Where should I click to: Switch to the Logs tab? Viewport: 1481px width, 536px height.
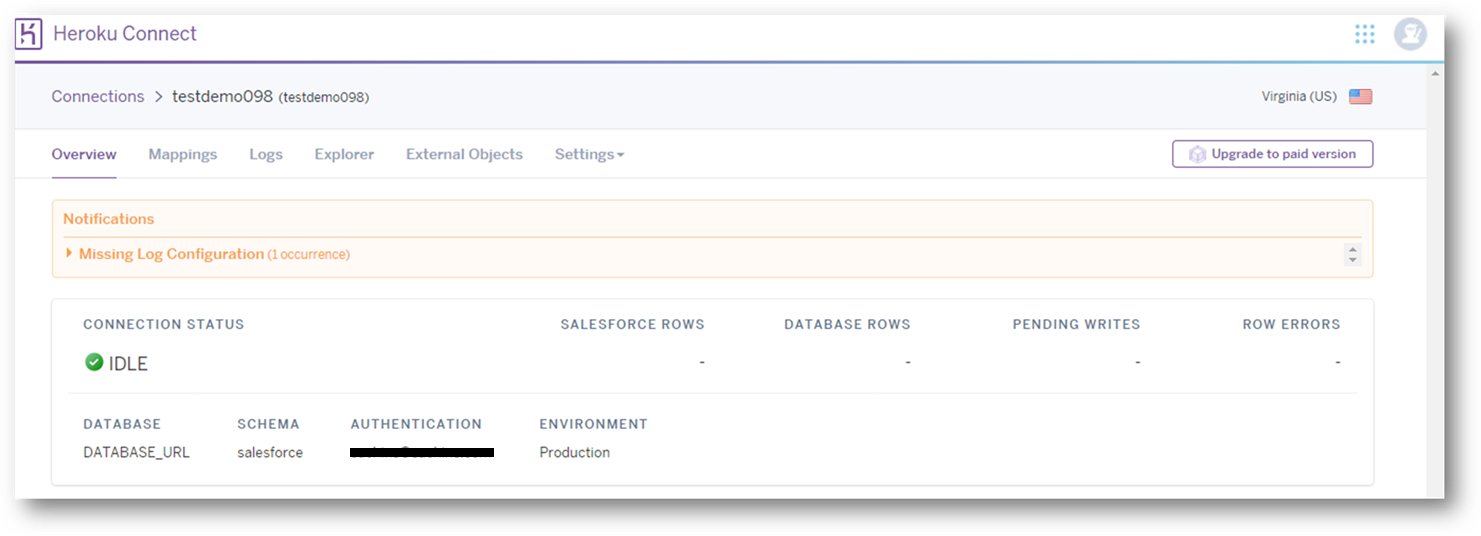click(x=266, y=154)
